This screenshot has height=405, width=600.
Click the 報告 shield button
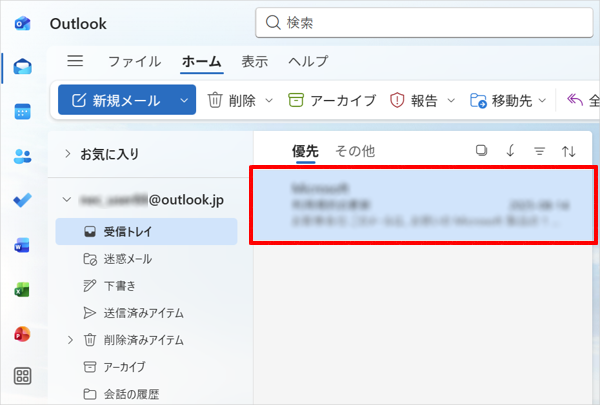(414, 100)
